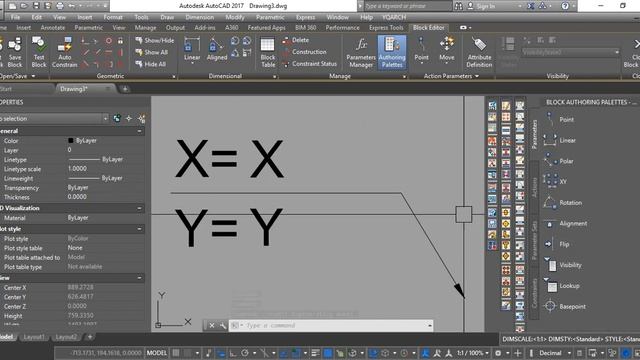Toggle grid display in status bar
Image resolution: width=640 pixels, height=360 pixels.
click(x=176, y=353)
